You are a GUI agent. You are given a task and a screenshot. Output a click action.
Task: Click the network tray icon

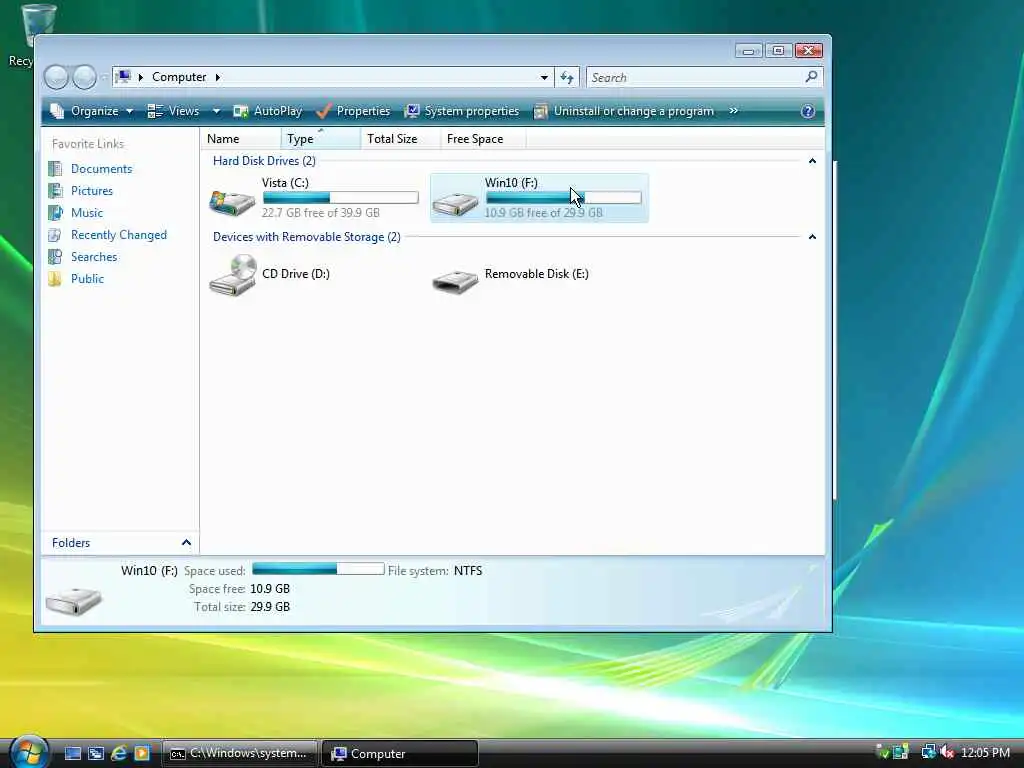(x=927, y=753)
